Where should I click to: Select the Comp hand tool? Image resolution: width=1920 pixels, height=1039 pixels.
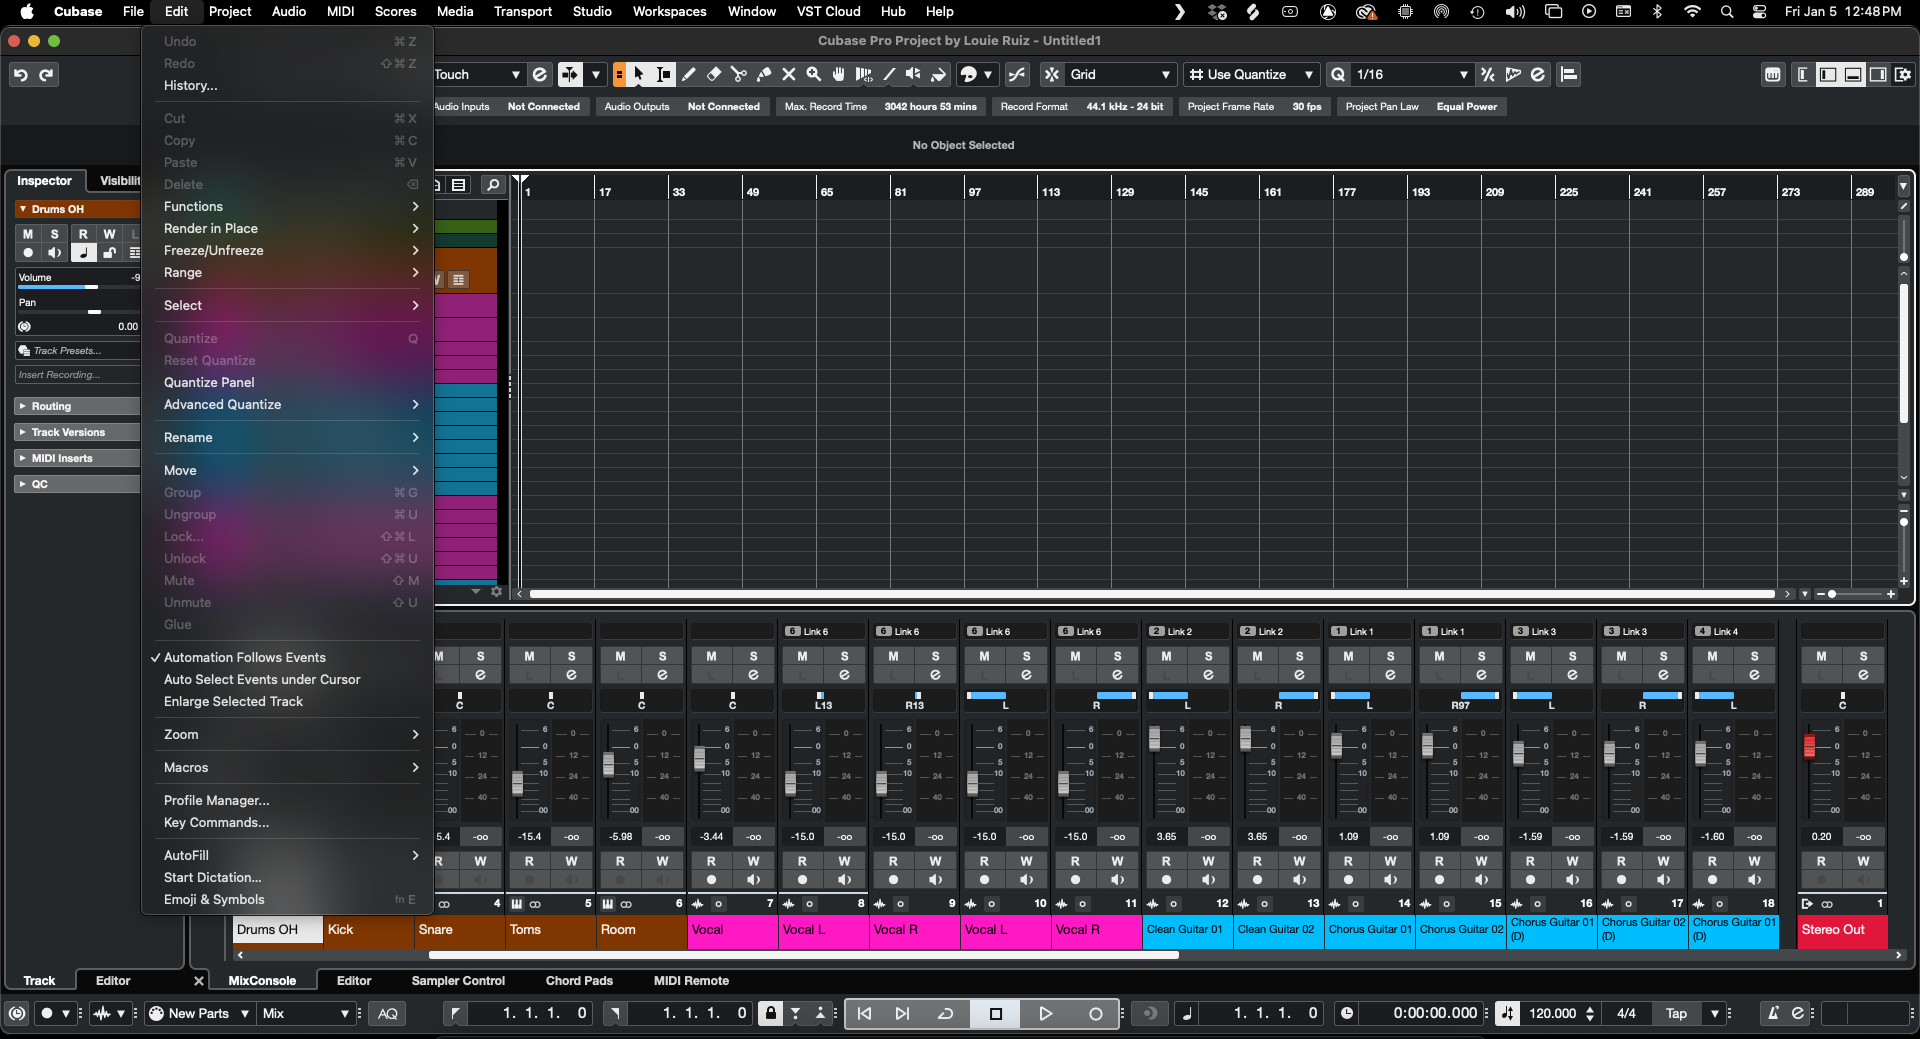[839, 74]
